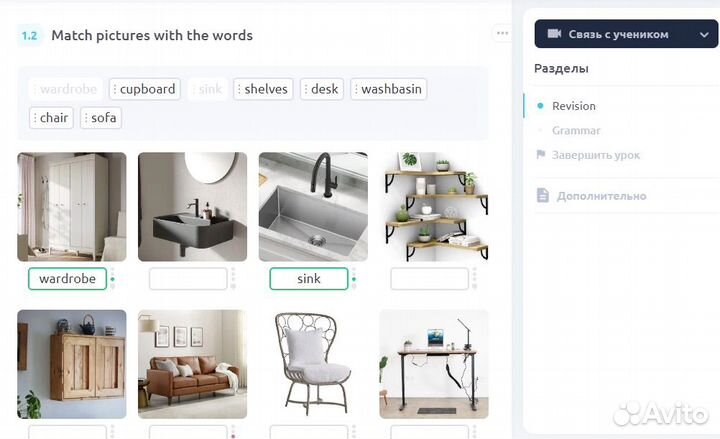The height and width of the screenshot is (439, 720).
Task: Click the drag handle on cupboard chip
Action: pyautogui.click(x=115, y=89)
